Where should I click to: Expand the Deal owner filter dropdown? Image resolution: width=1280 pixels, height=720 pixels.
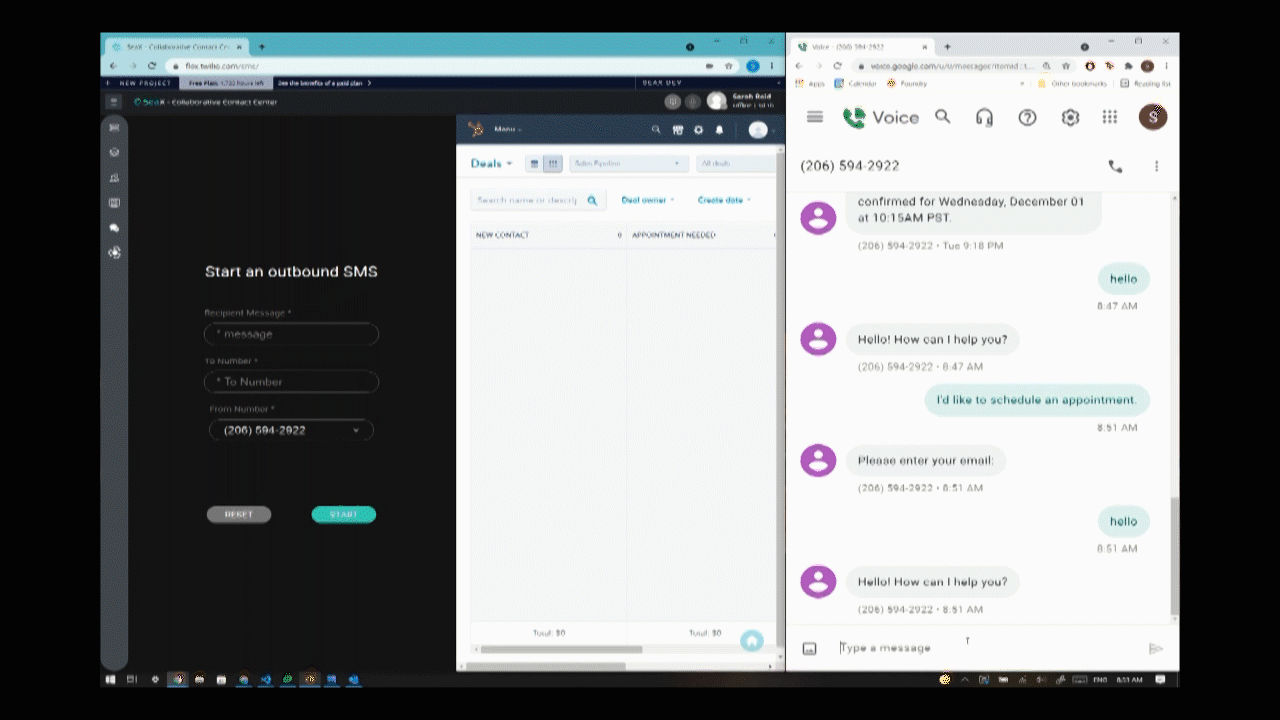[647, 199]
